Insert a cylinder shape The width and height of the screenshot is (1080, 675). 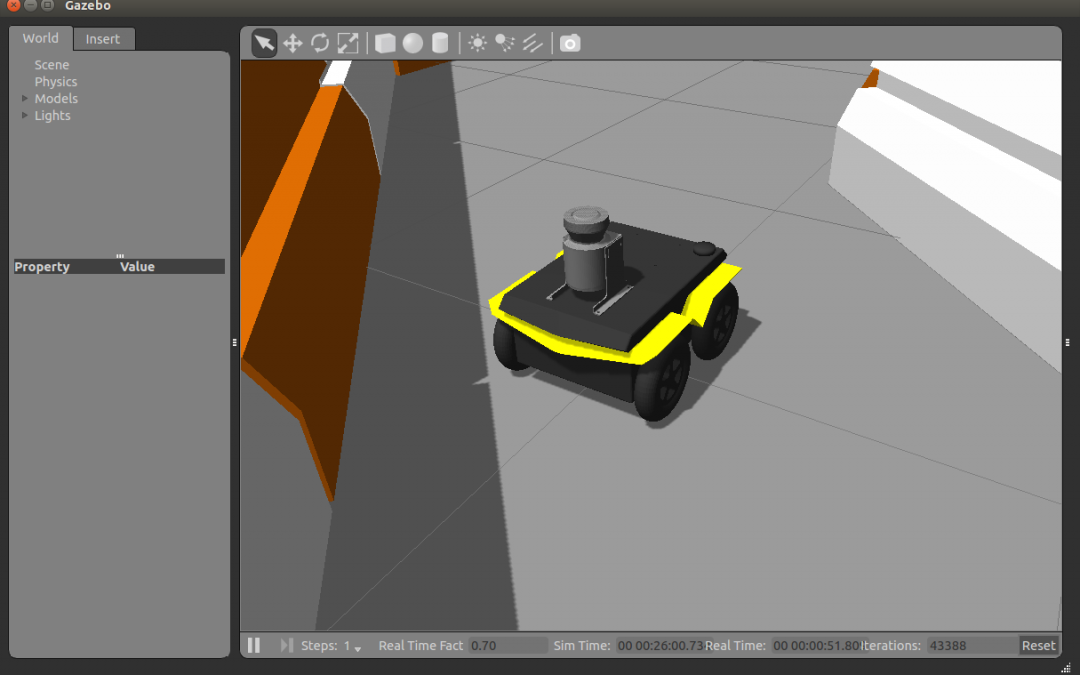tap(440, 43)
